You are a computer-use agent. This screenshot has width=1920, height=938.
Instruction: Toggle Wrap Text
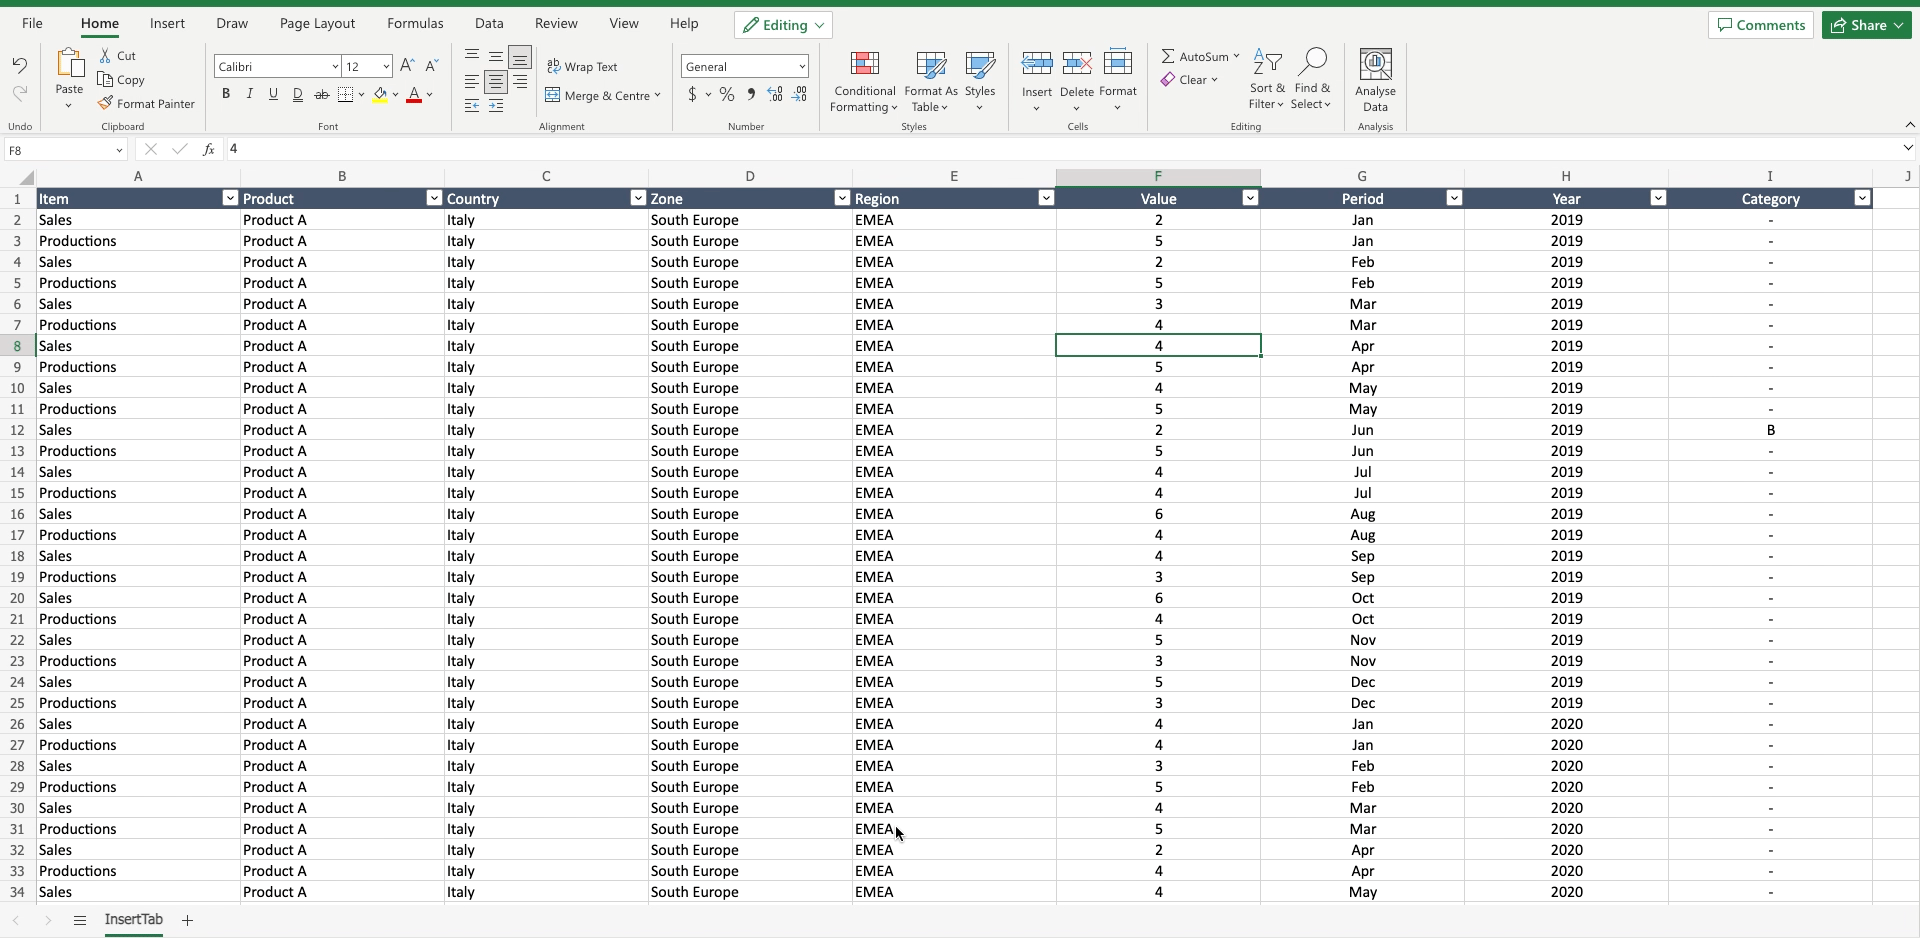582,67
